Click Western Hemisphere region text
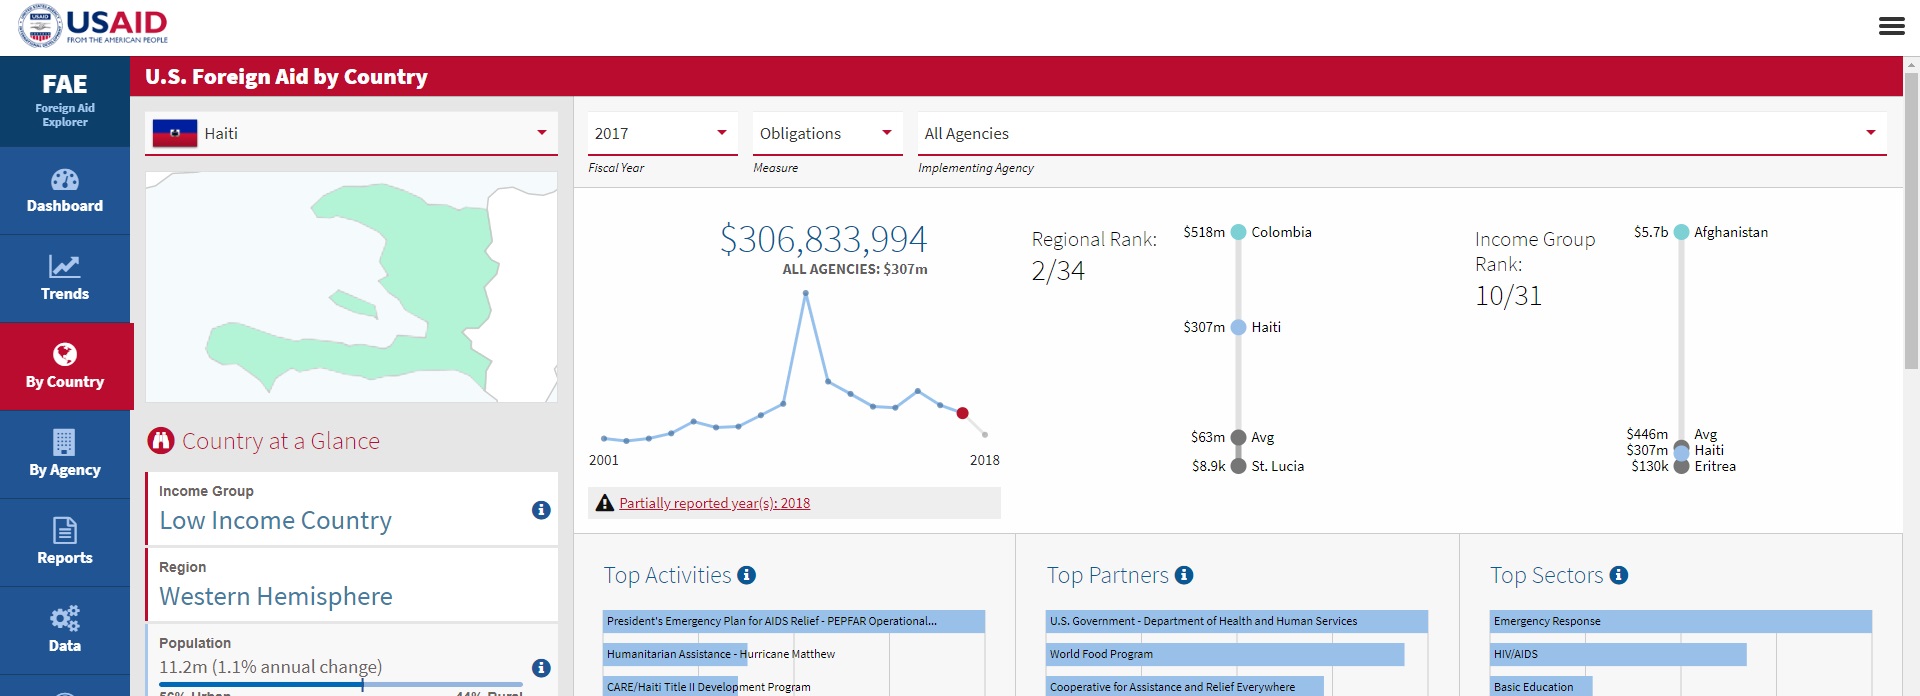The height and width of the screenshot is (696, 1920). pos(276,597)
